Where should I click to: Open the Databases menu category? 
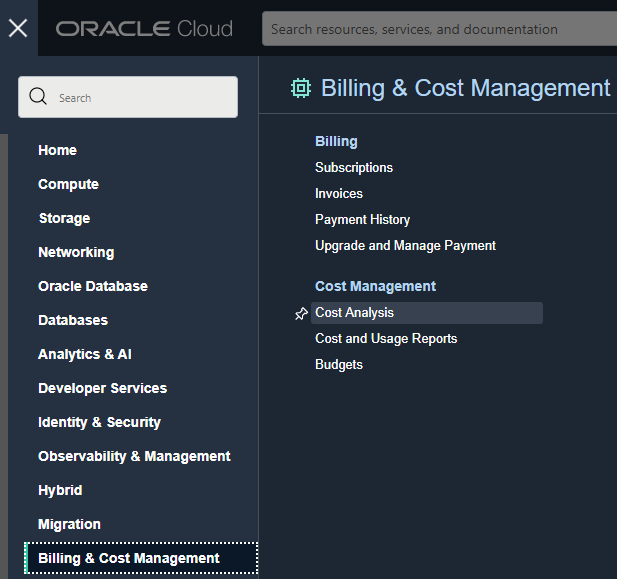tap(73, 320)
